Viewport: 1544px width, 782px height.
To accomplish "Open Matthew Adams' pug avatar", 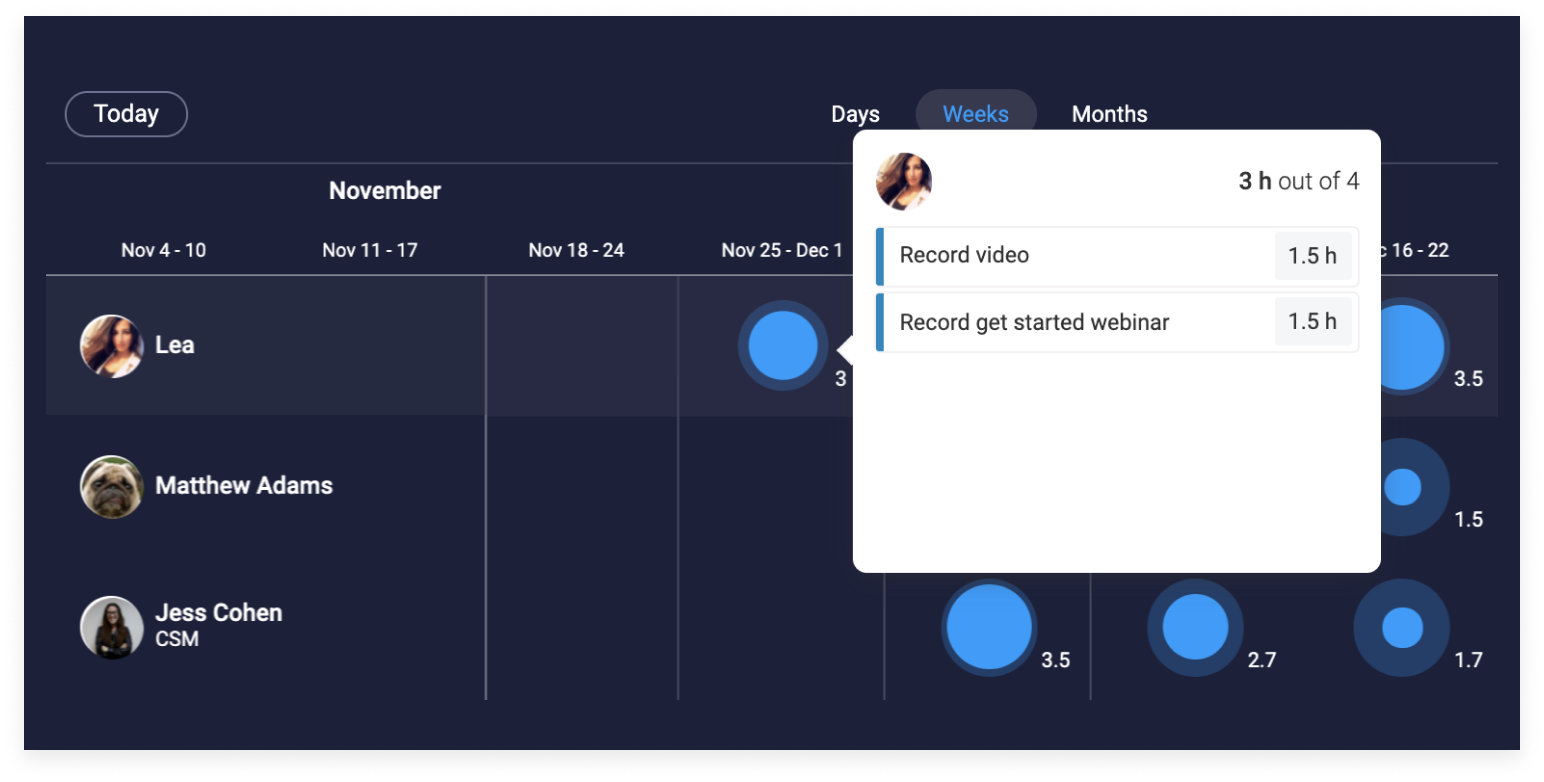I will [x=112, y=487].
